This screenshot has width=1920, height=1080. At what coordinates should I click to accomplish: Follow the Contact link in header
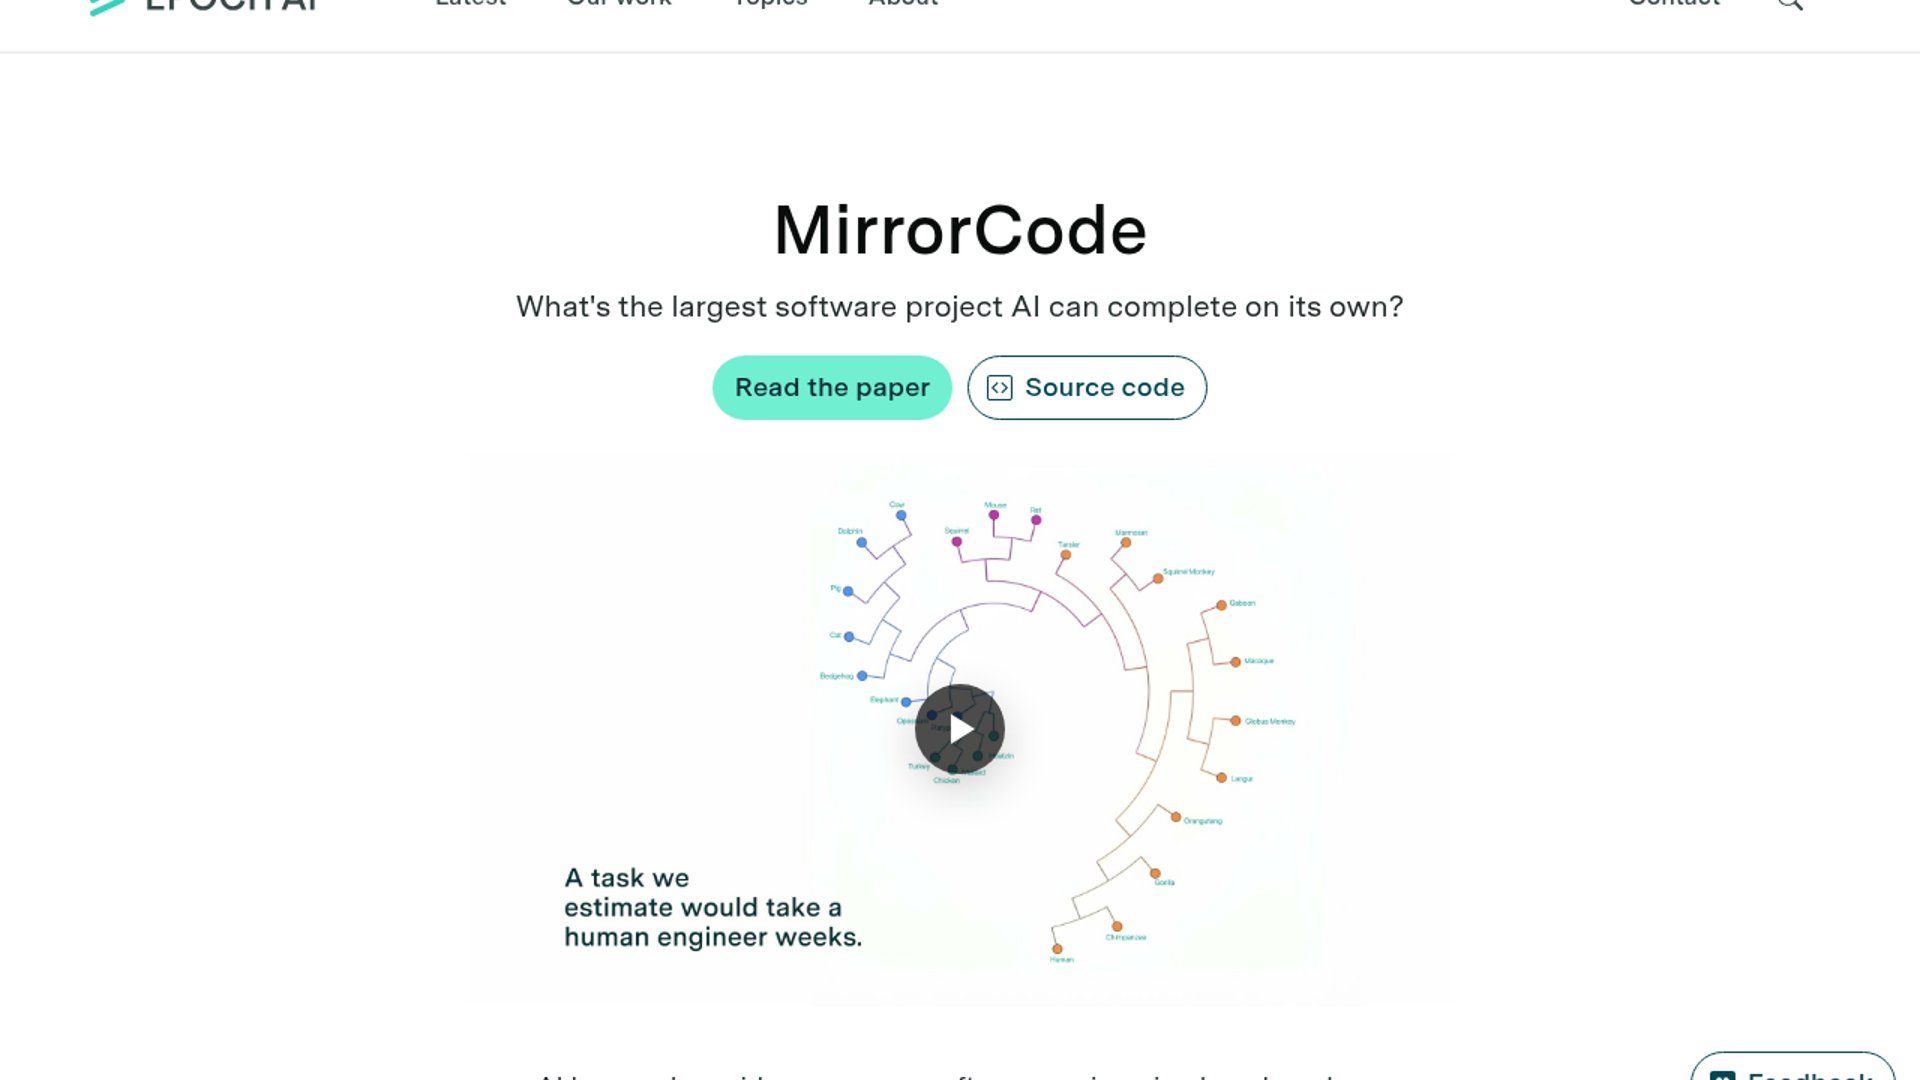1674,3
